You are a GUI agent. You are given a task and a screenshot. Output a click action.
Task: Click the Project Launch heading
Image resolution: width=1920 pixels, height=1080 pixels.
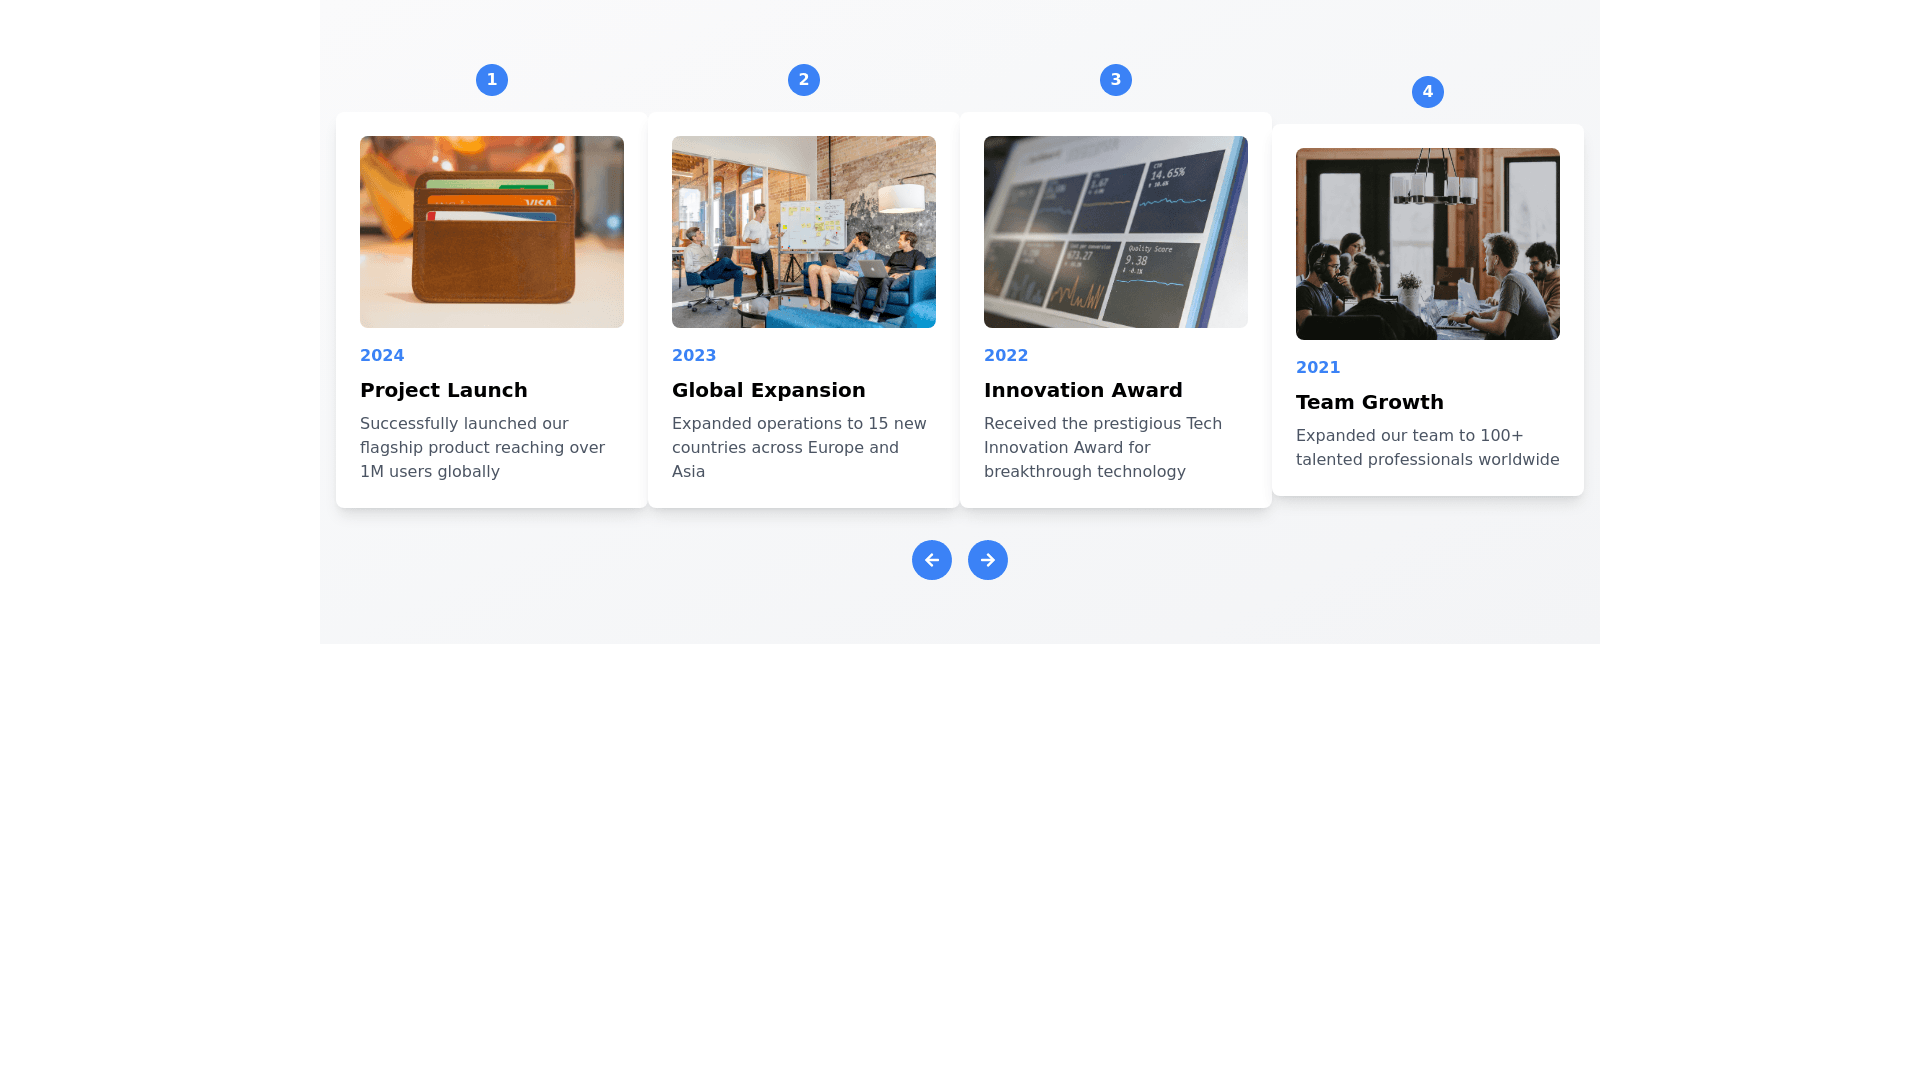click(x=443, y=390)
